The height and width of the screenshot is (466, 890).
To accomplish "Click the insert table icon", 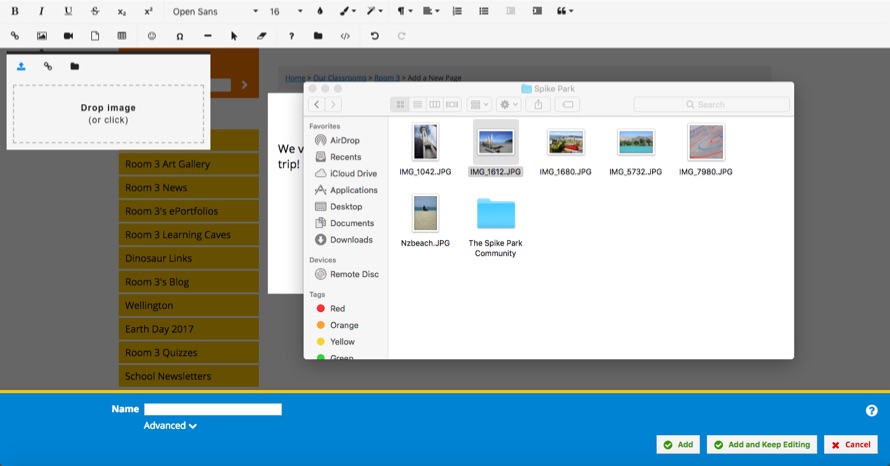I will coord(122,36).
